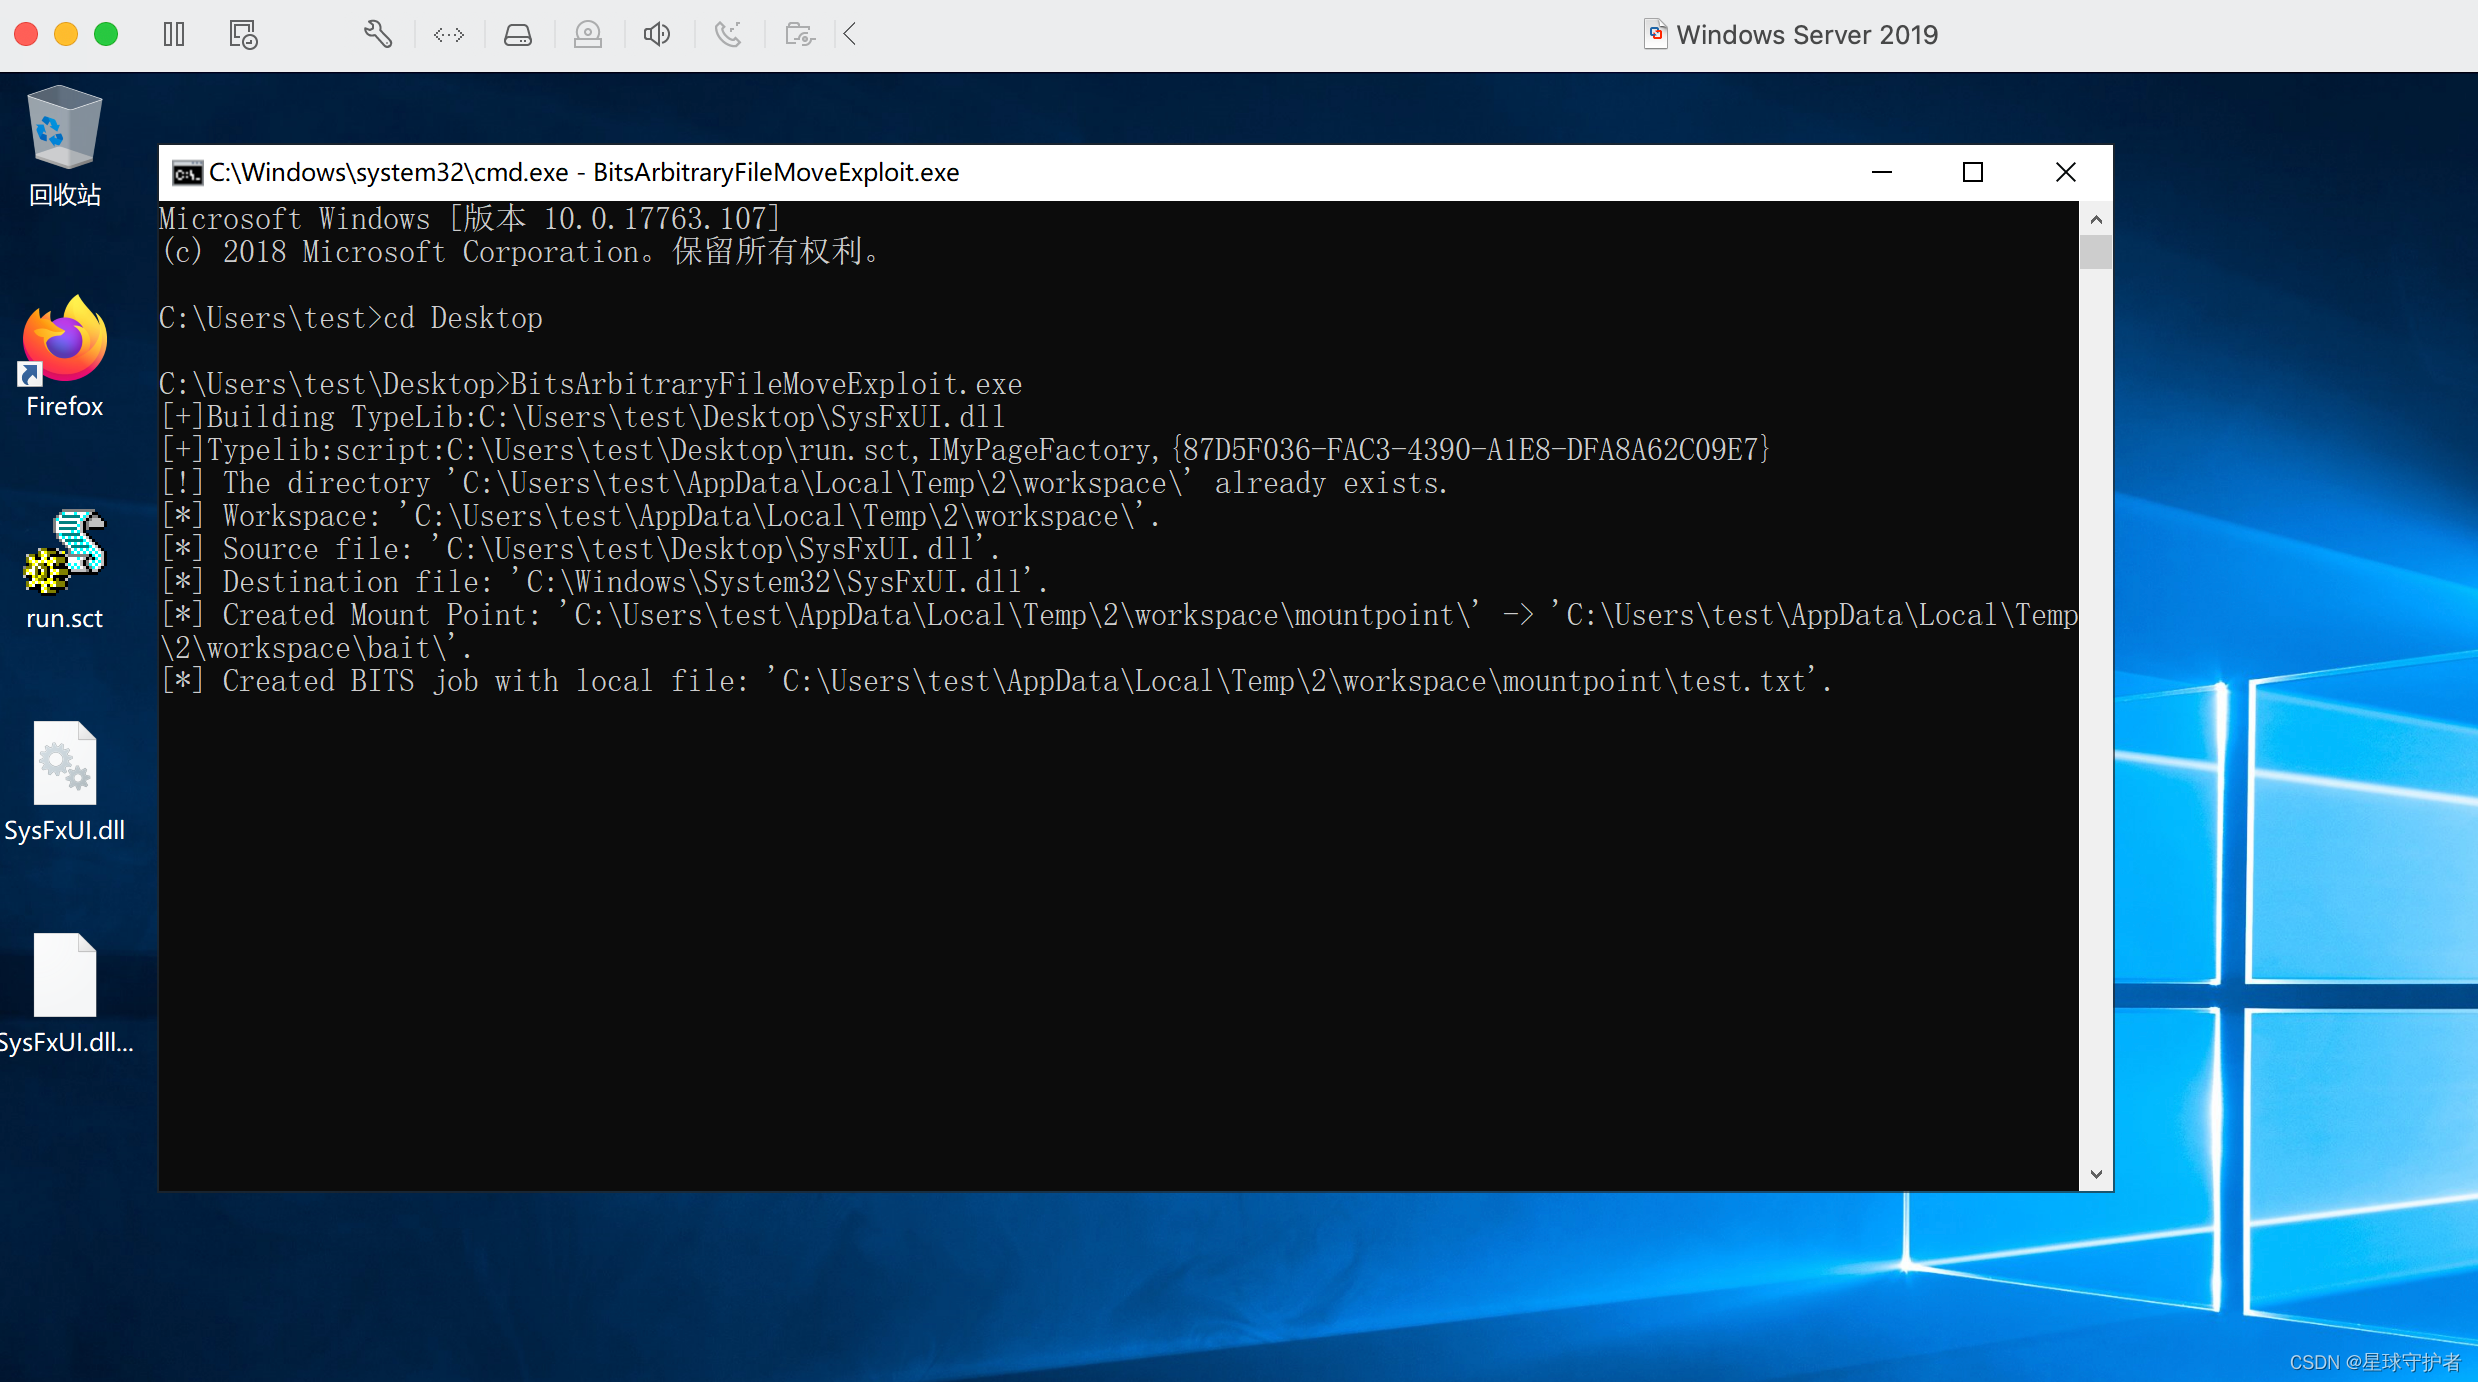Click the shared folders toolbar icon

pos(798,34)
